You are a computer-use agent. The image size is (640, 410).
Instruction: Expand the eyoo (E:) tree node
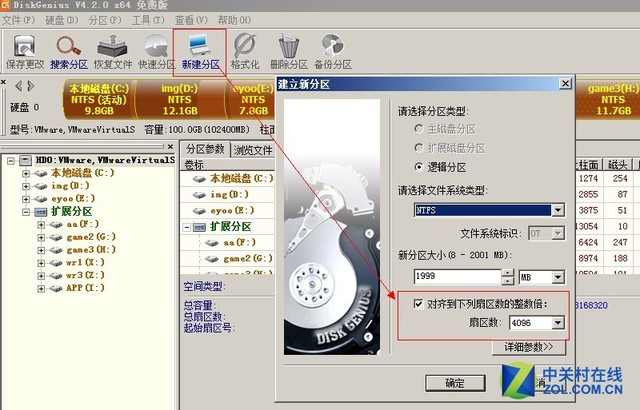coord(26,199)
